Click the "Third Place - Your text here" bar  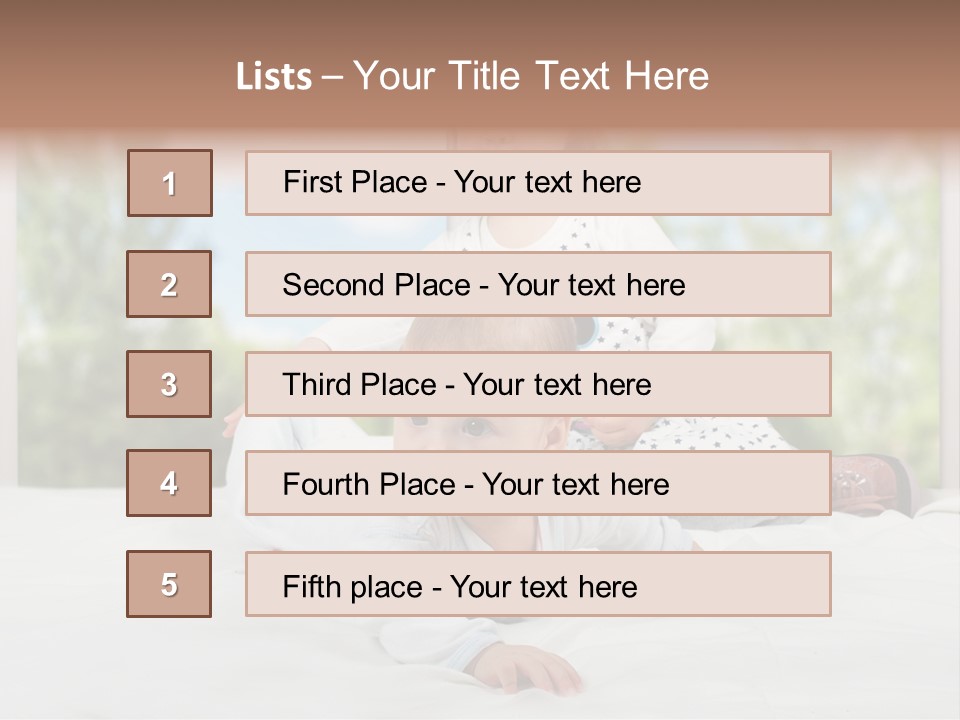538,384
